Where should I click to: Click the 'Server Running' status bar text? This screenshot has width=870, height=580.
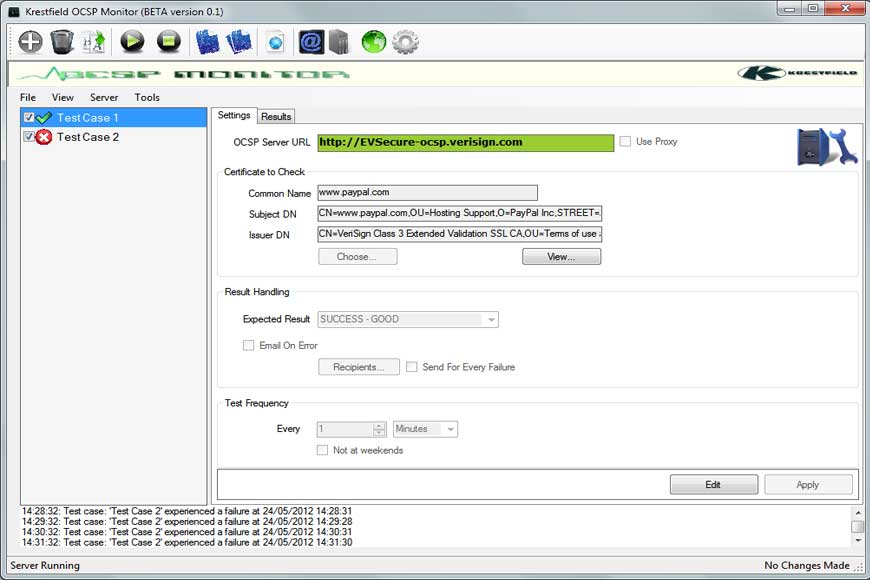coord(45,566)
